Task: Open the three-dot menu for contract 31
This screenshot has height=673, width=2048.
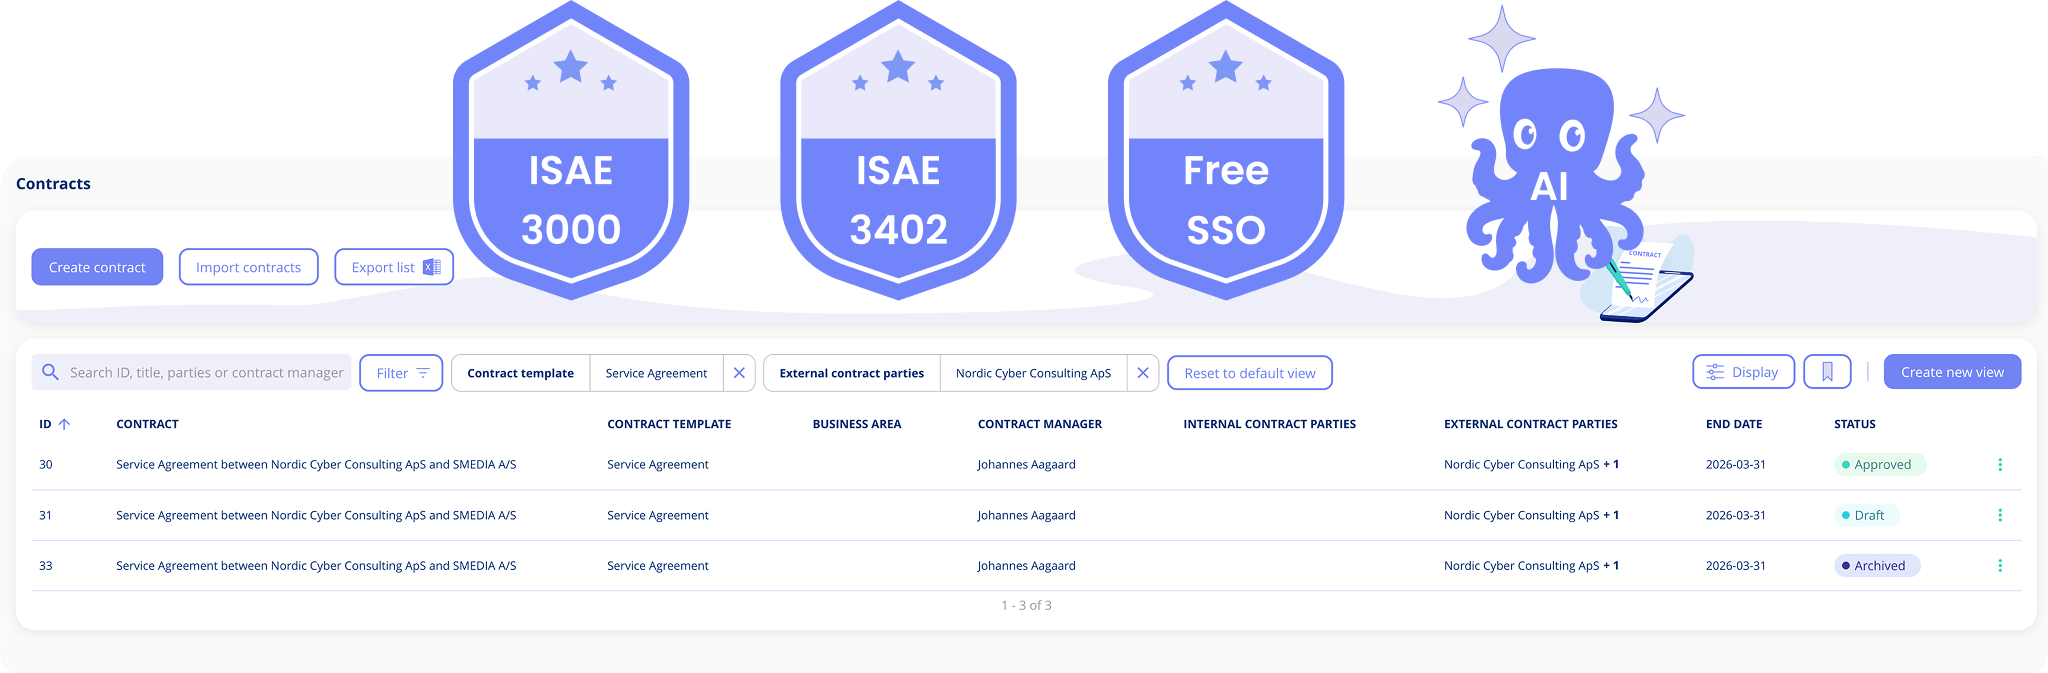Action: click(2000, 515)
